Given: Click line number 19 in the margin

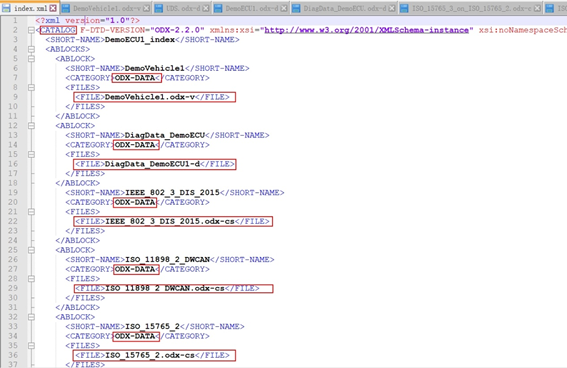Looking at the screenshot, I should tap(13, 192).
